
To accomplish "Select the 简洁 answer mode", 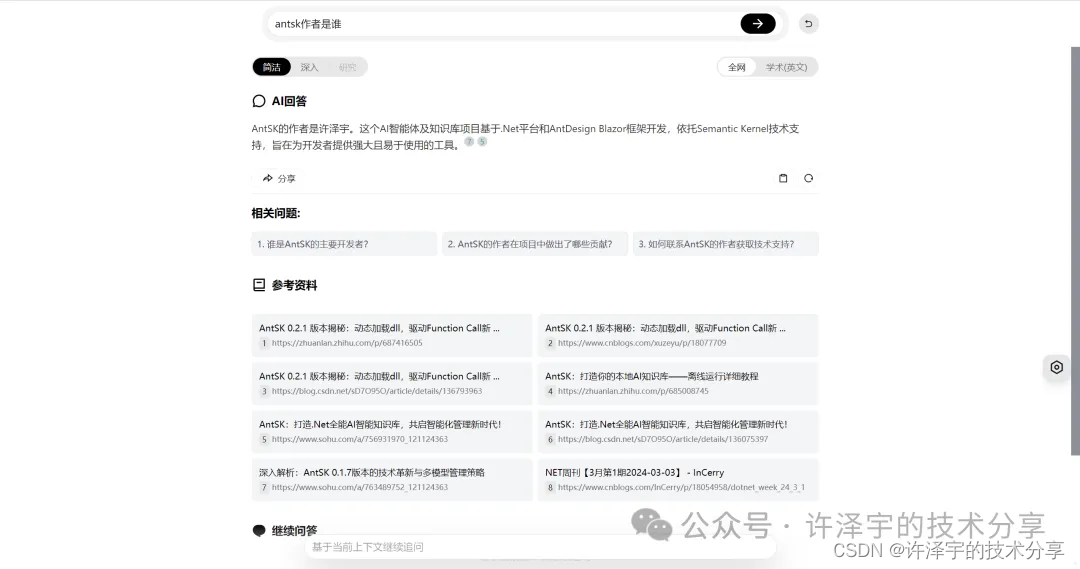I will click(x=271, y=67).
